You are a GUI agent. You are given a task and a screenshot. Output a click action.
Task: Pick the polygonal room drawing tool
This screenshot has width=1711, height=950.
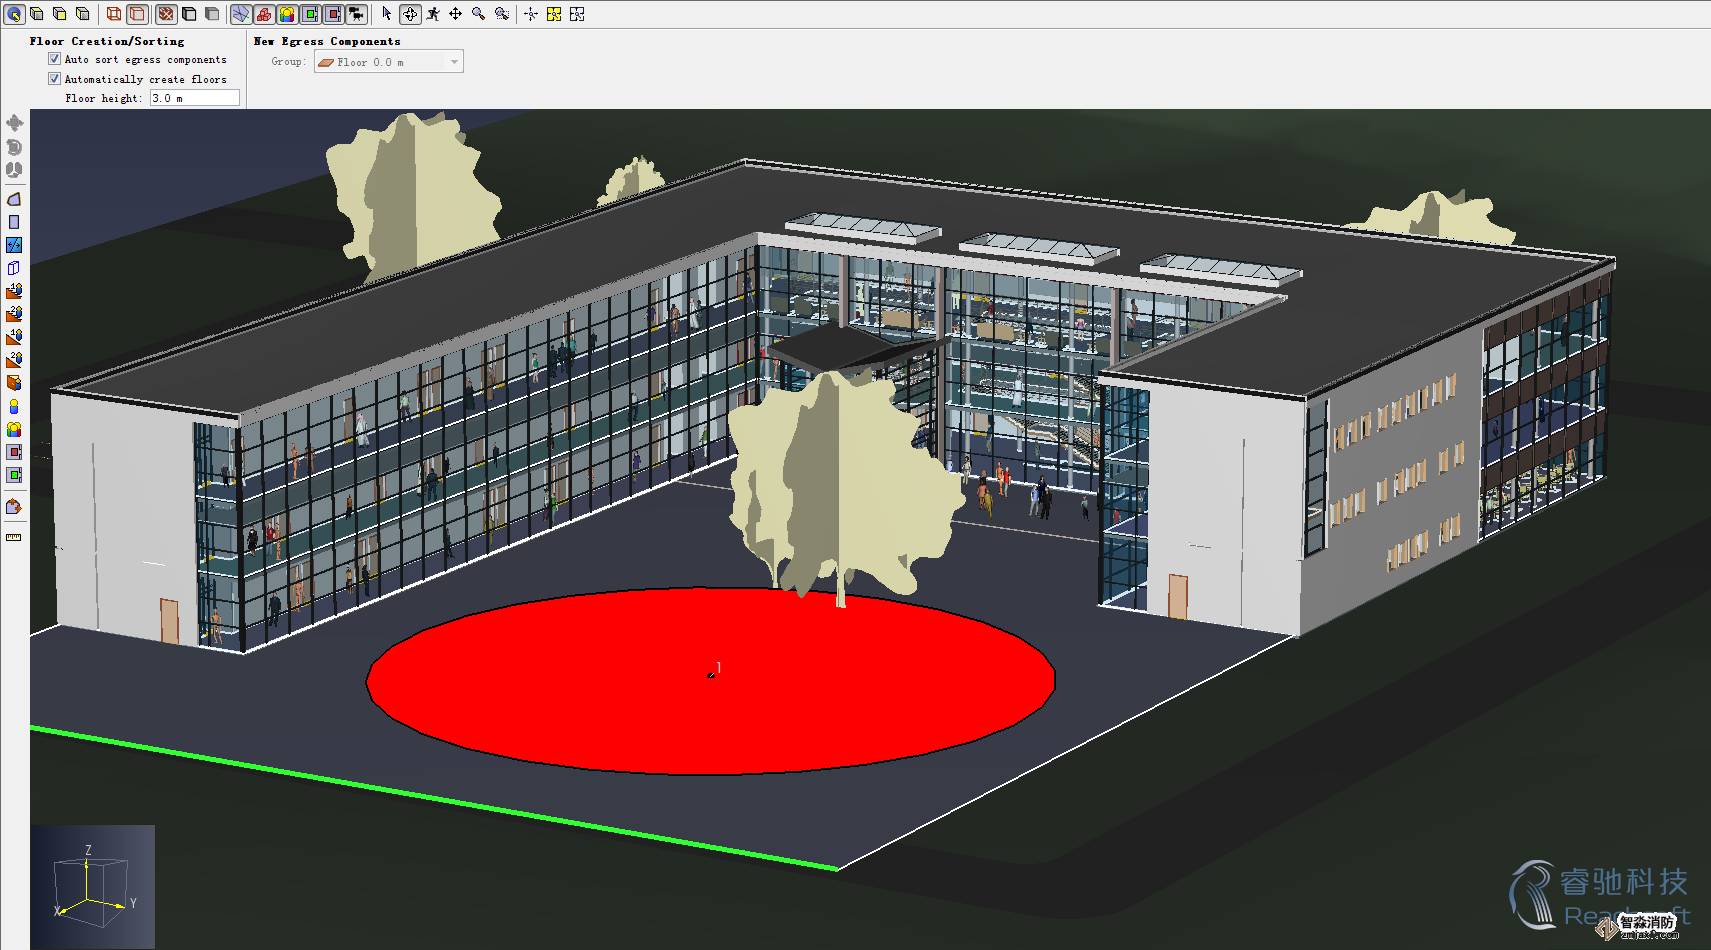tap(14, 199)
